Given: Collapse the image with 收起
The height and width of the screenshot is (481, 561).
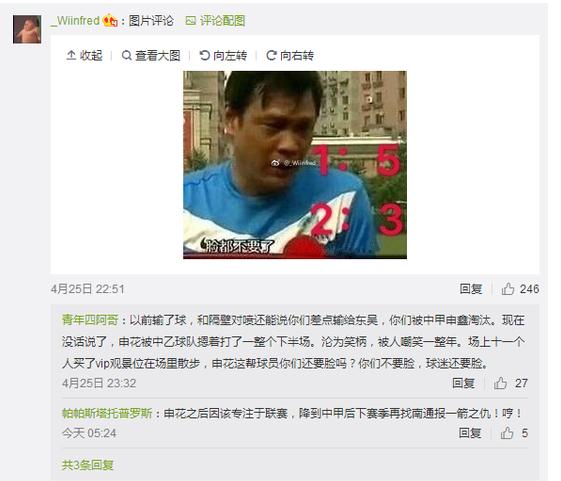Looking at the screenshot, I should pyautogui.click(x=84, y=55).
